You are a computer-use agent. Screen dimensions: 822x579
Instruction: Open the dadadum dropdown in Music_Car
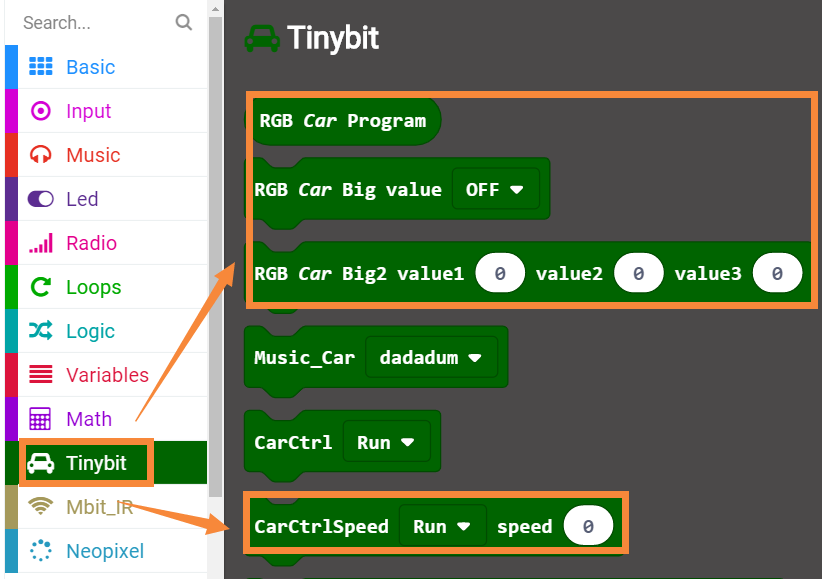tap(431, 357)
